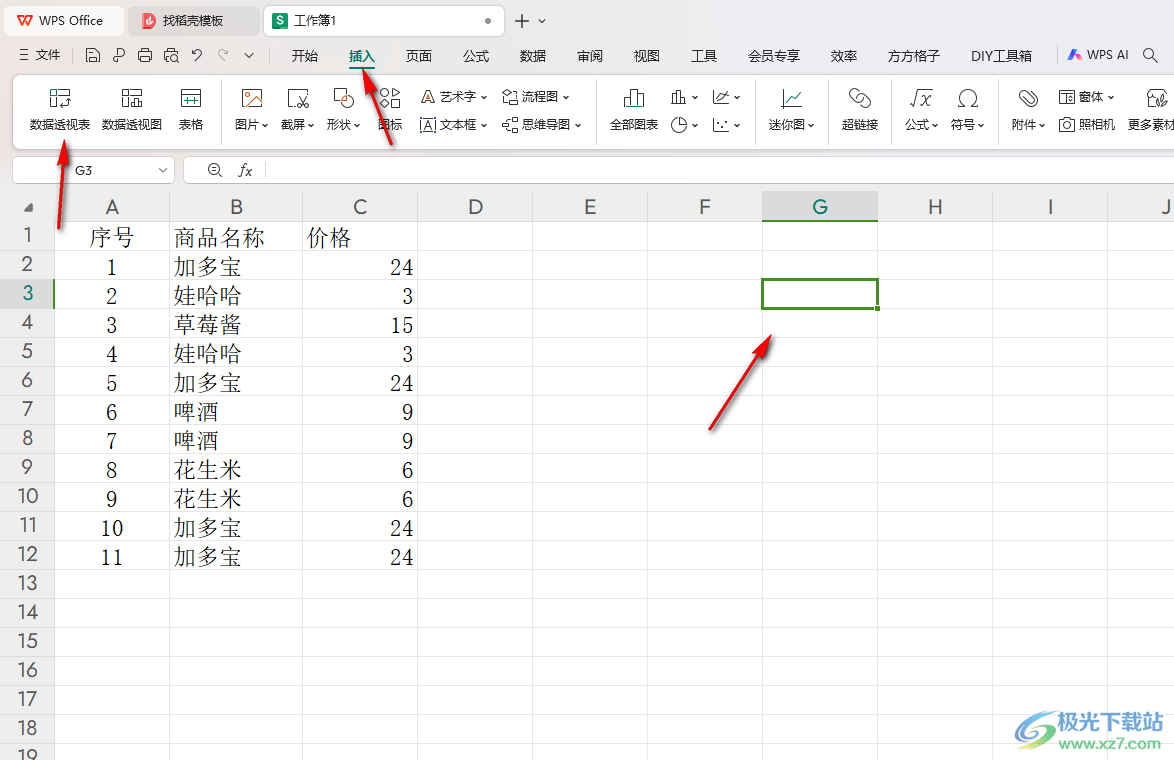Open the Shapes (形状) gallery
The image size is (1174, 760).
click(x=343, y=109)
